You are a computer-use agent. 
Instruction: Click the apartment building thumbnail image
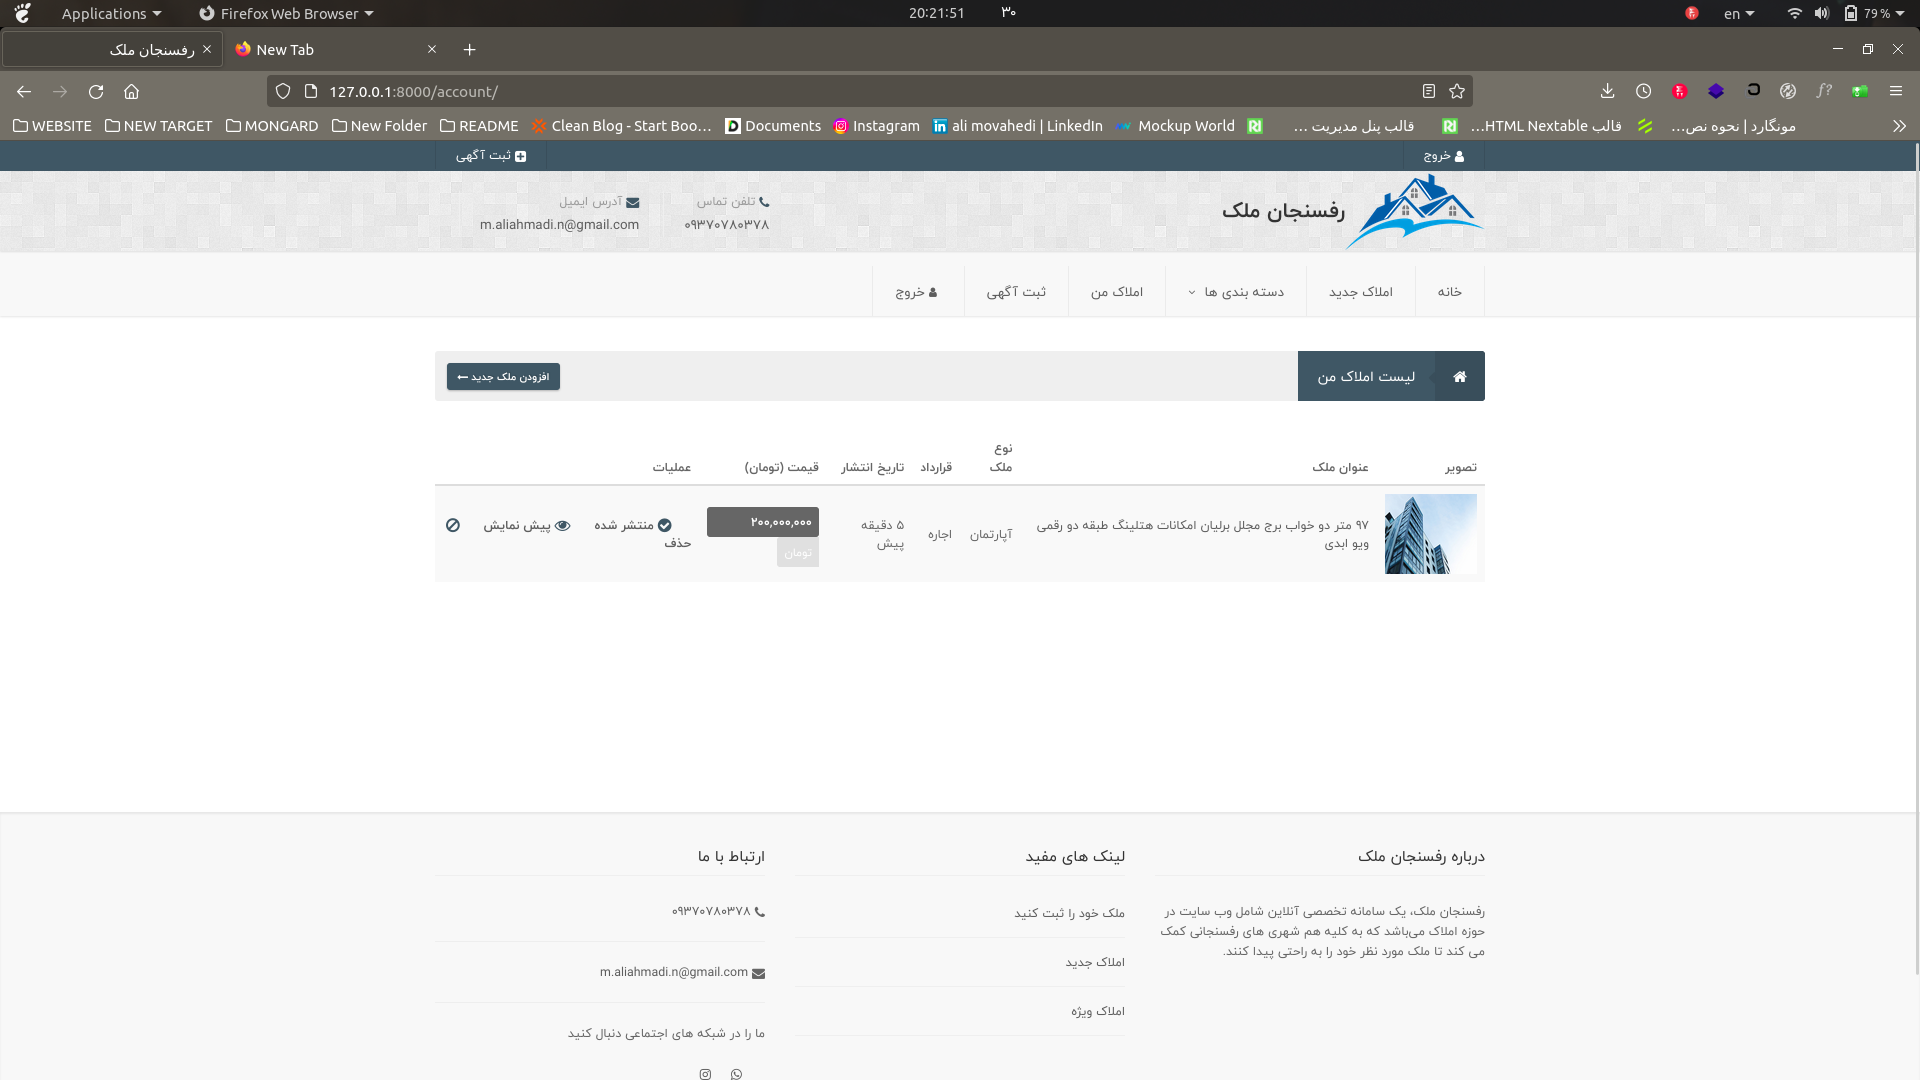(x=1430, y=534)
